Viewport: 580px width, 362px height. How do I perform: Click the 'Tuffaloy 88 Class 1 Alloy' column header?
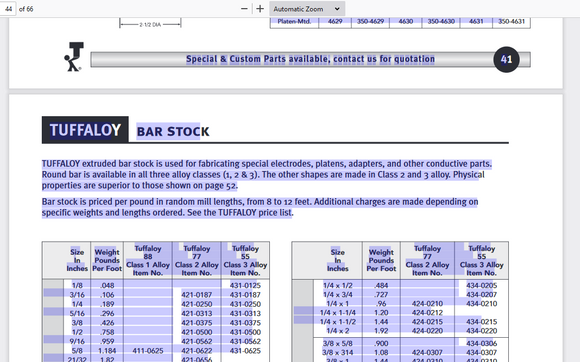148,260
